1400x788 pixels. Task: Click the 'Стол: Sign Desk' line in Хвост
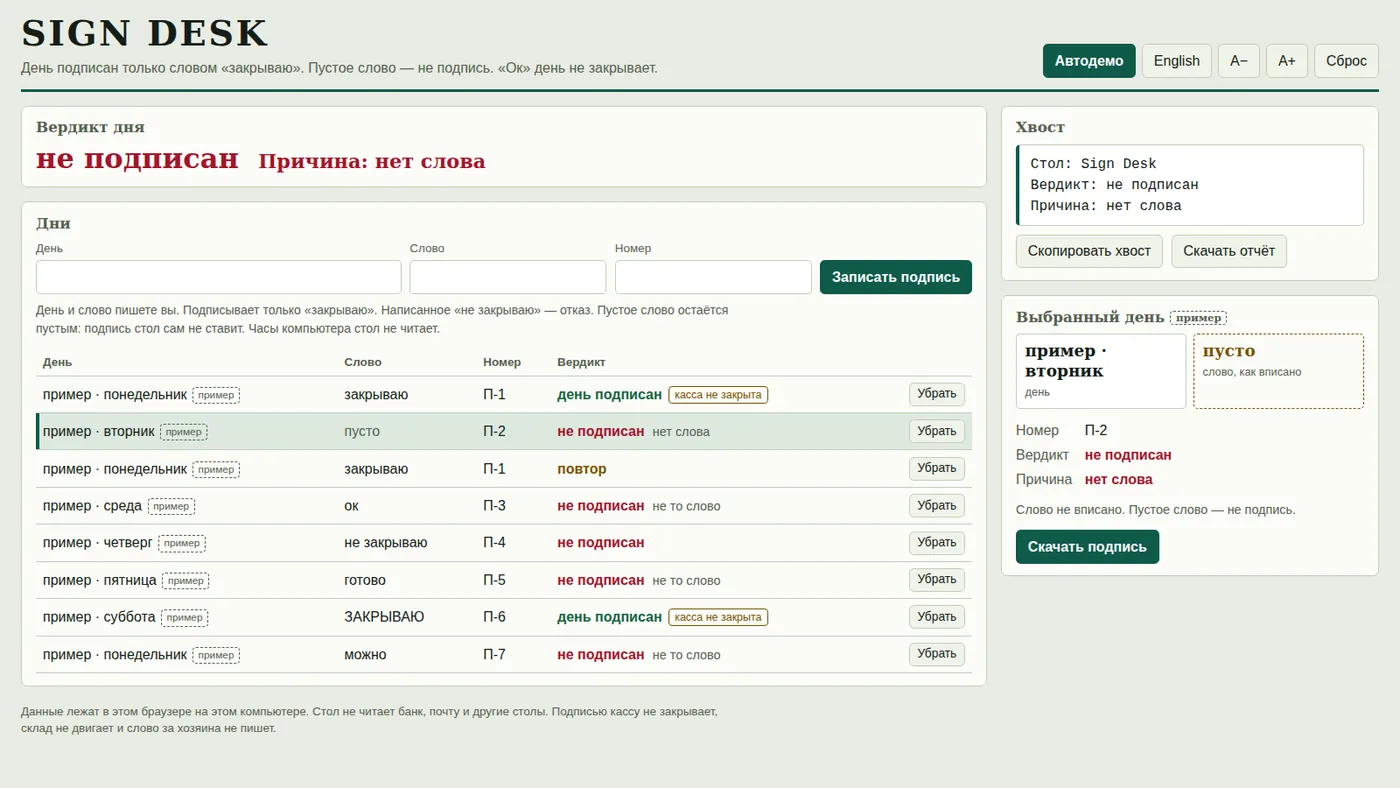click(x=1093, y=164)
